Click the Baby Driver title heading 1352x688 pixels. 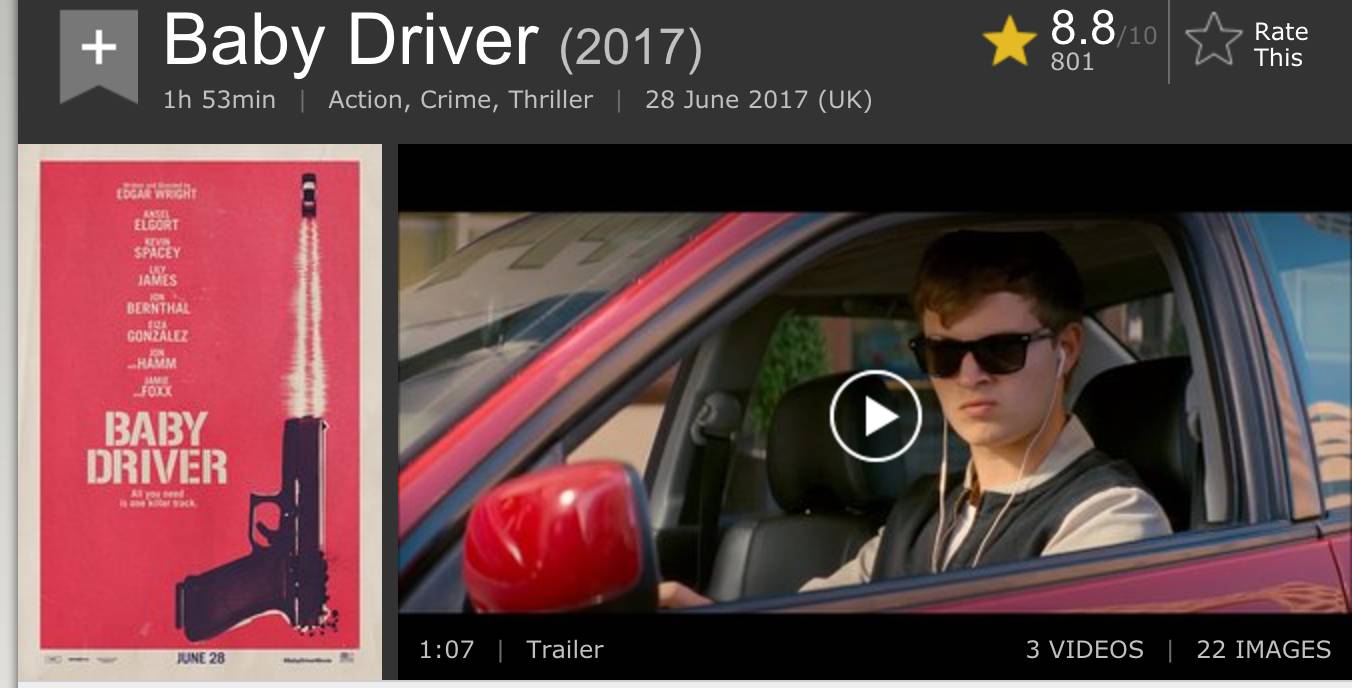click(x=350, y=41)
